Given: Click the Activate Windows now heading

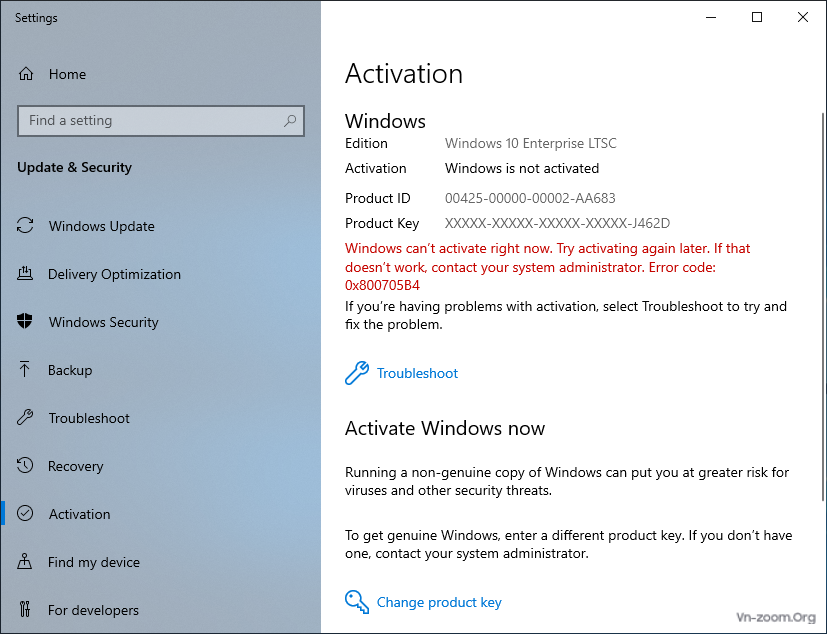Looking at the screenshot, I should (445, 428).
